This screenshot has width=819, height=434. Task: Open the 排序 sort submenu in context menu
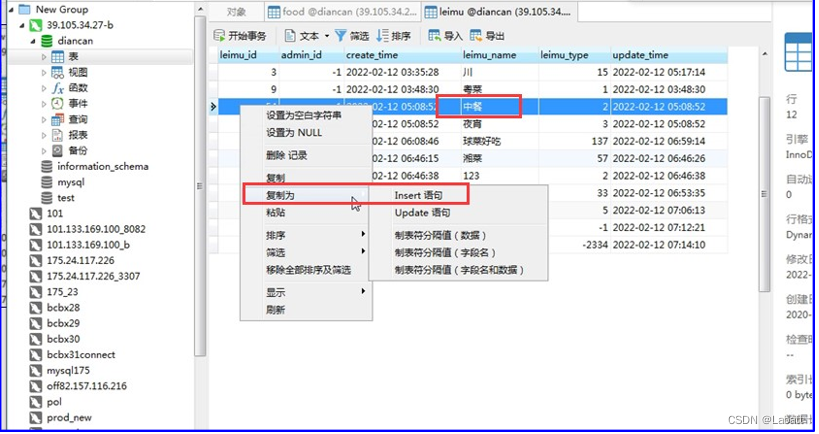pyautogui.click(x=306, y=235)
